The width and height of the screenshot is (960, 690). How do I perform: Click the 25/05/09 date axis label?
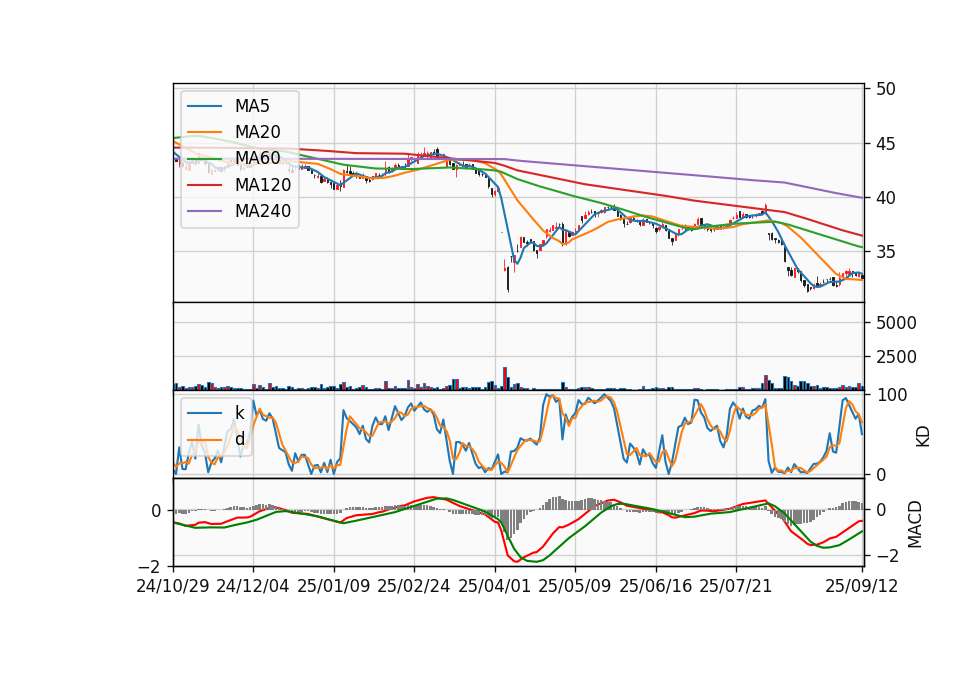click(x=575, y=586)
